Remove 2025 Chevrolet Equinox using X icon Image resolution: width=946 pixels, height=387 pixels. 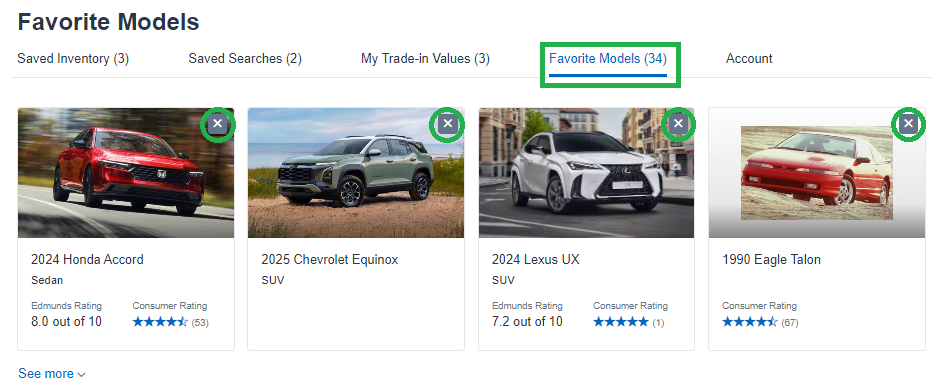pyautogui.click(x=448, y=124)
